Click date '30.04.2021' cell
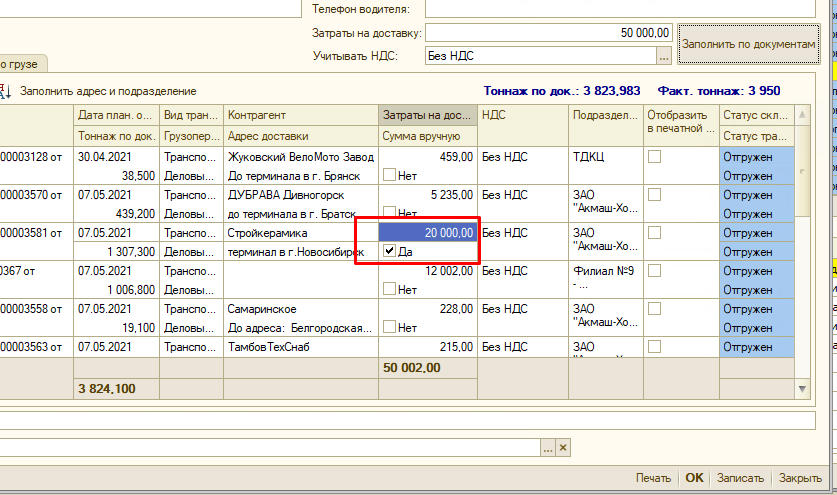 [116, 157]
